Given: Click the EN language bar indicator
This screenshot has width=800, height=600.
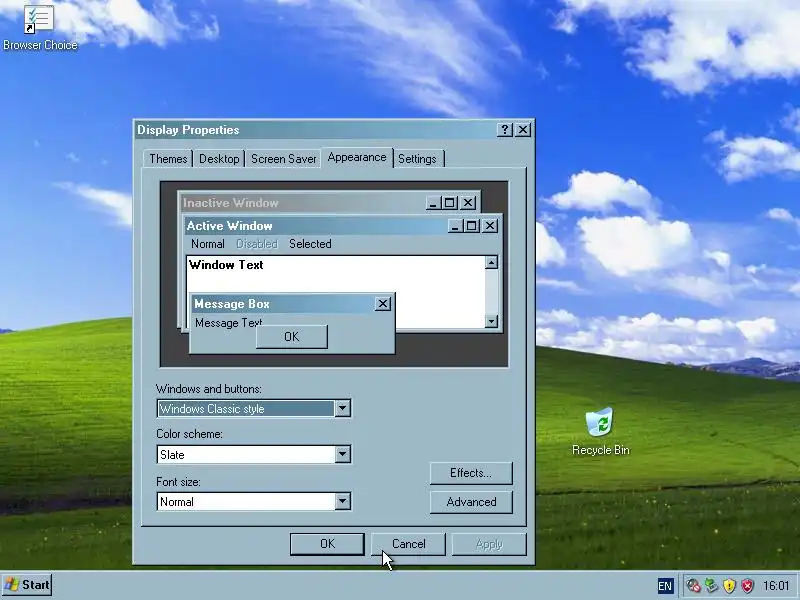Looking at the screenshot, I should tap(665, 586).
